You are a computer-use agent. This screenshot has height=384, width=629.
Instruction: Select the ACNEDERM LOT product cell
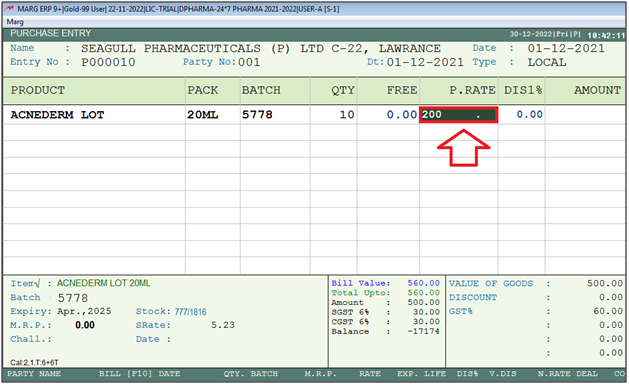pos(57,115)
